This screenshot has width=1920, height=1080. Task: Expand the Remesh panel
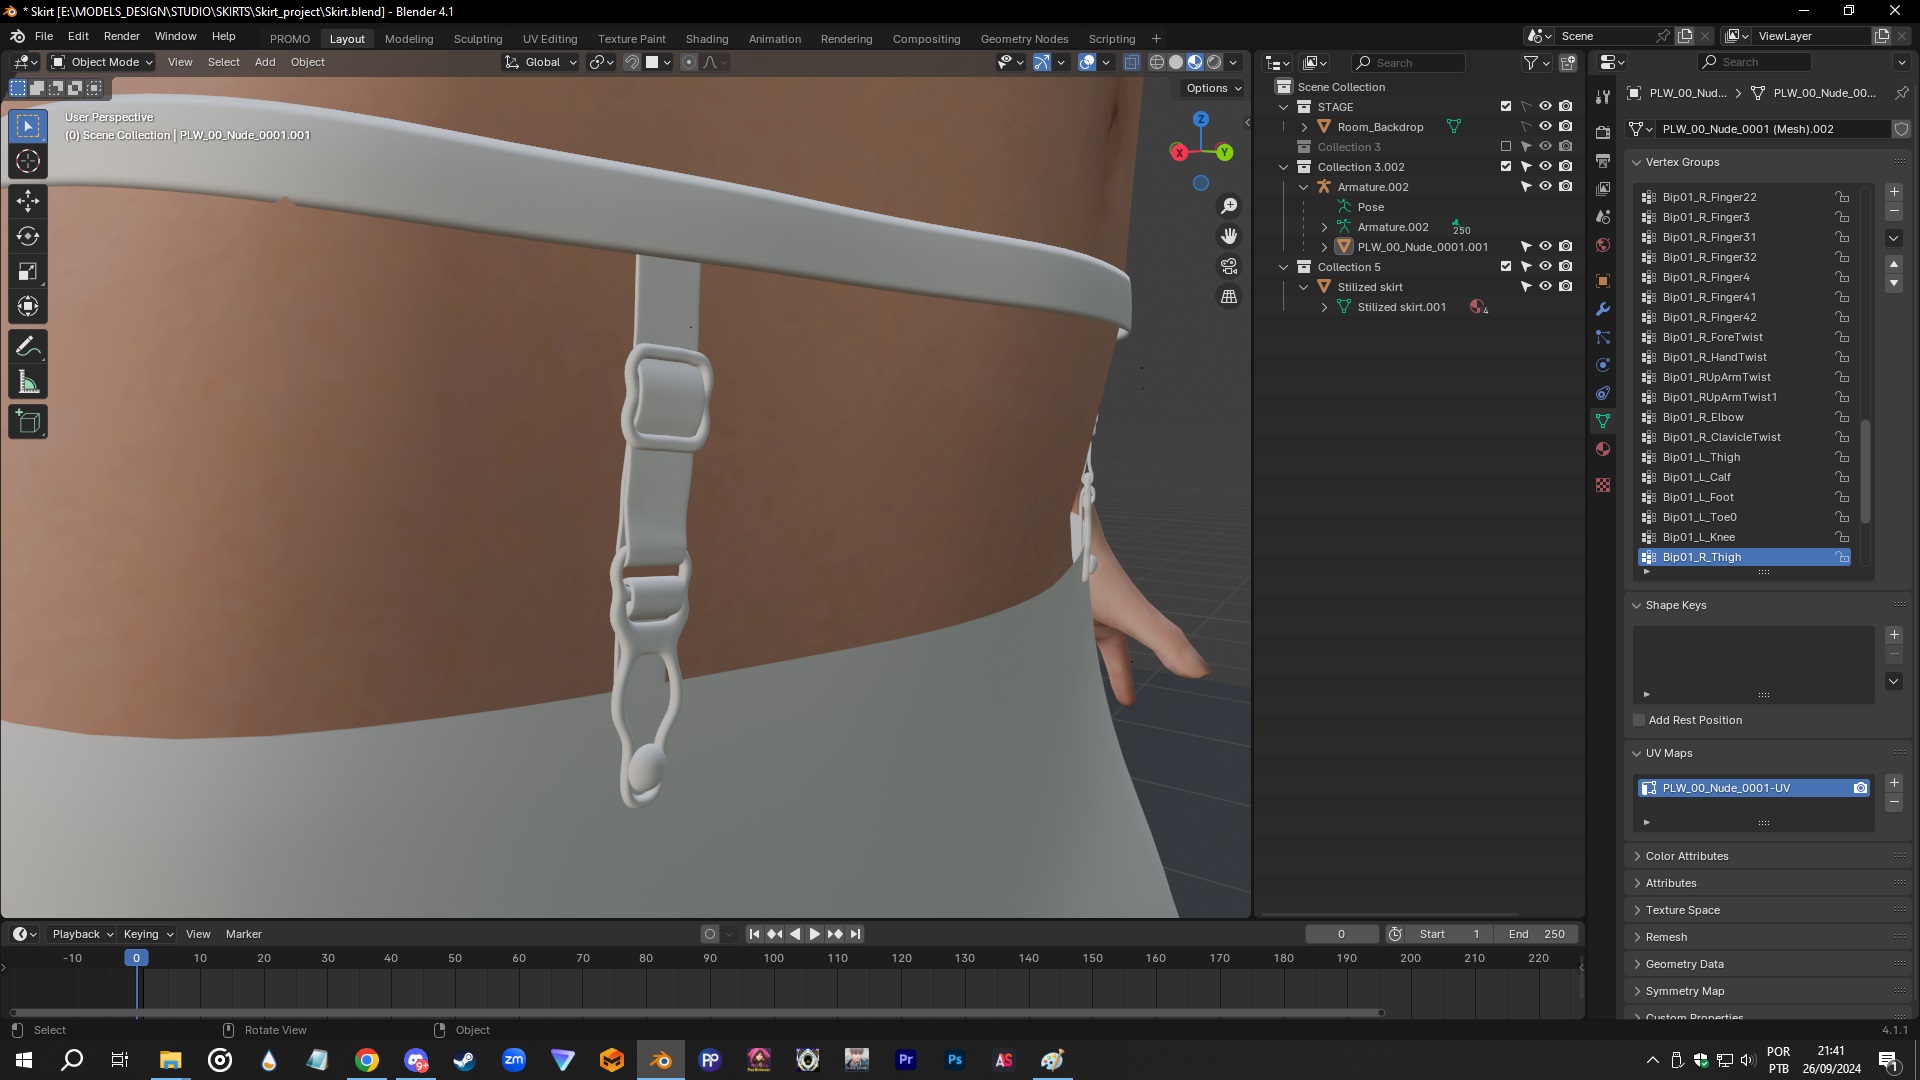pyautogui.click(x=1637, y=937)
